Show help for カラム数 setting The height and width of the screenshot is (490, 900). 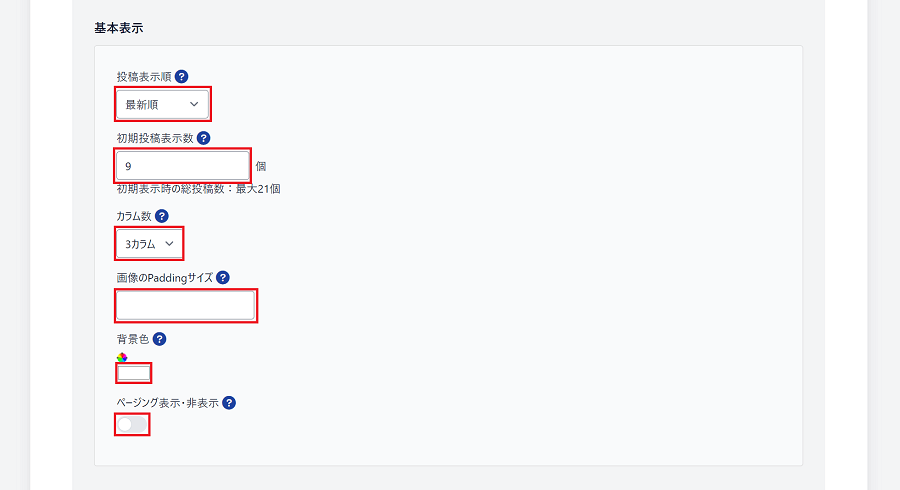(162, 216)
